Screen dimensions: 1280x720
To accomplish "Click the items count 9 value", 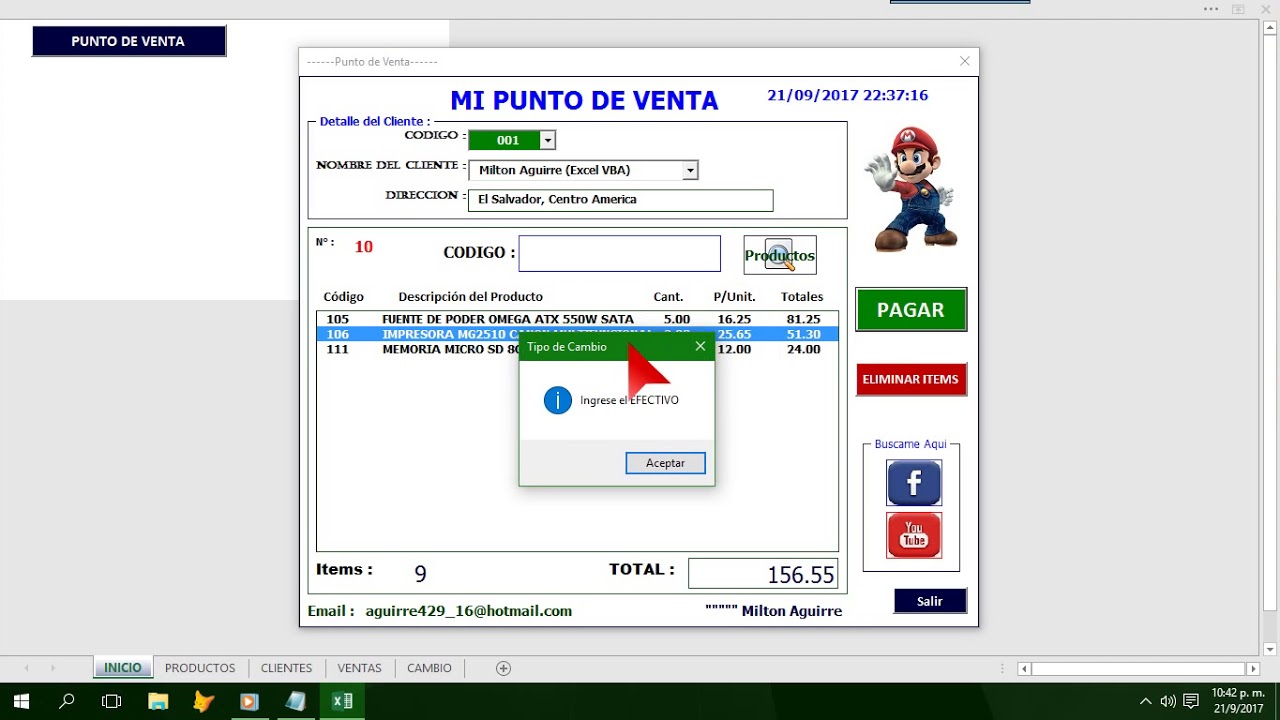I will pyautogui.click(x=420, y=574).
